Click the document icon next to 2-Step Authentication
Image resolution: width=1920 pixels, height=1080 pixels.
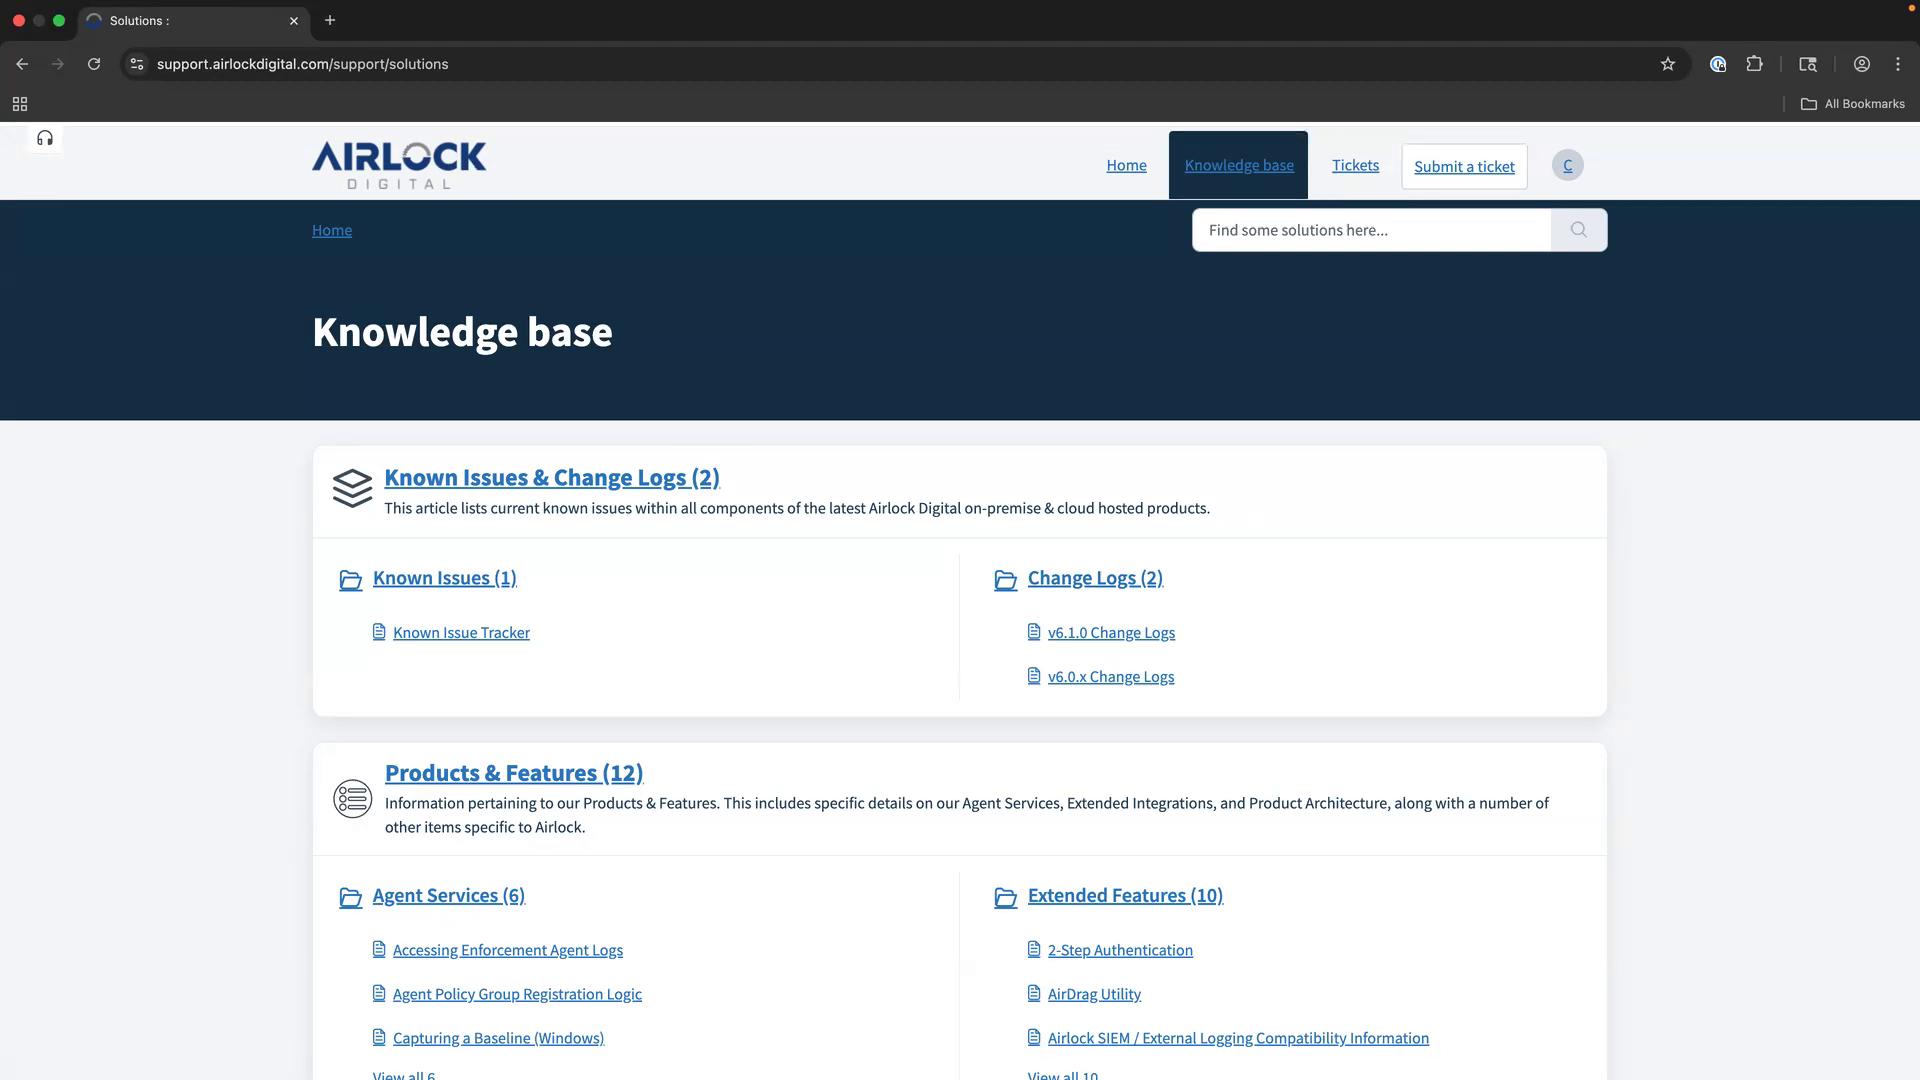1034,949
